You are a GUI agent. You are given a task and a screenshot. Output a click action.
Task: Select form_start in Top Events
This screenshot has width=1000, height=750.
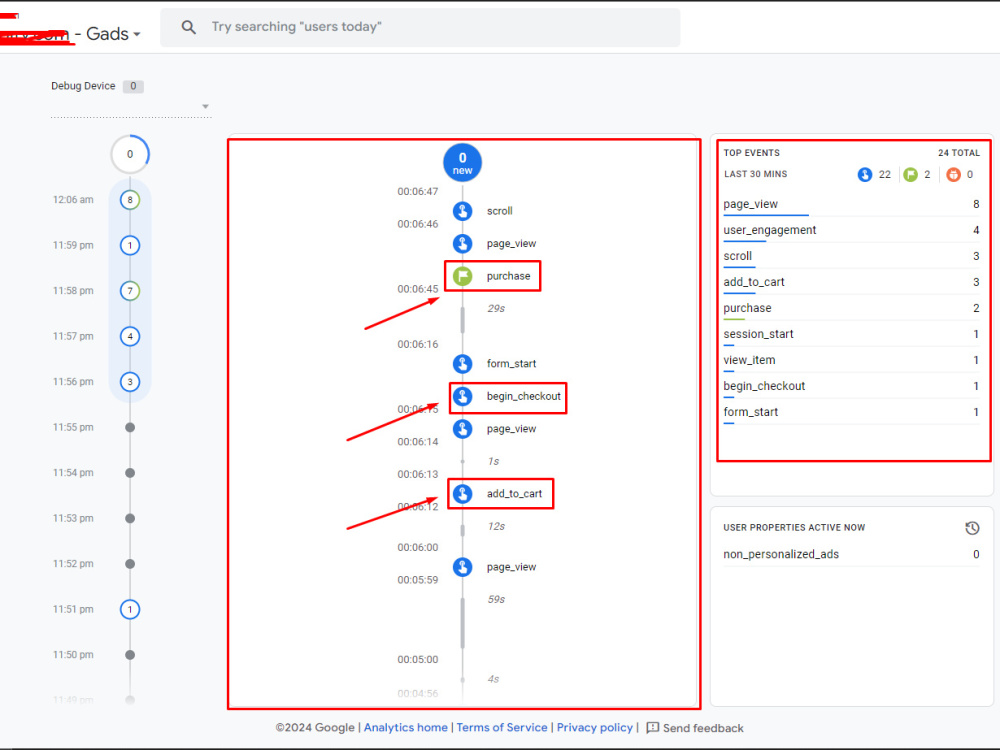851,412
